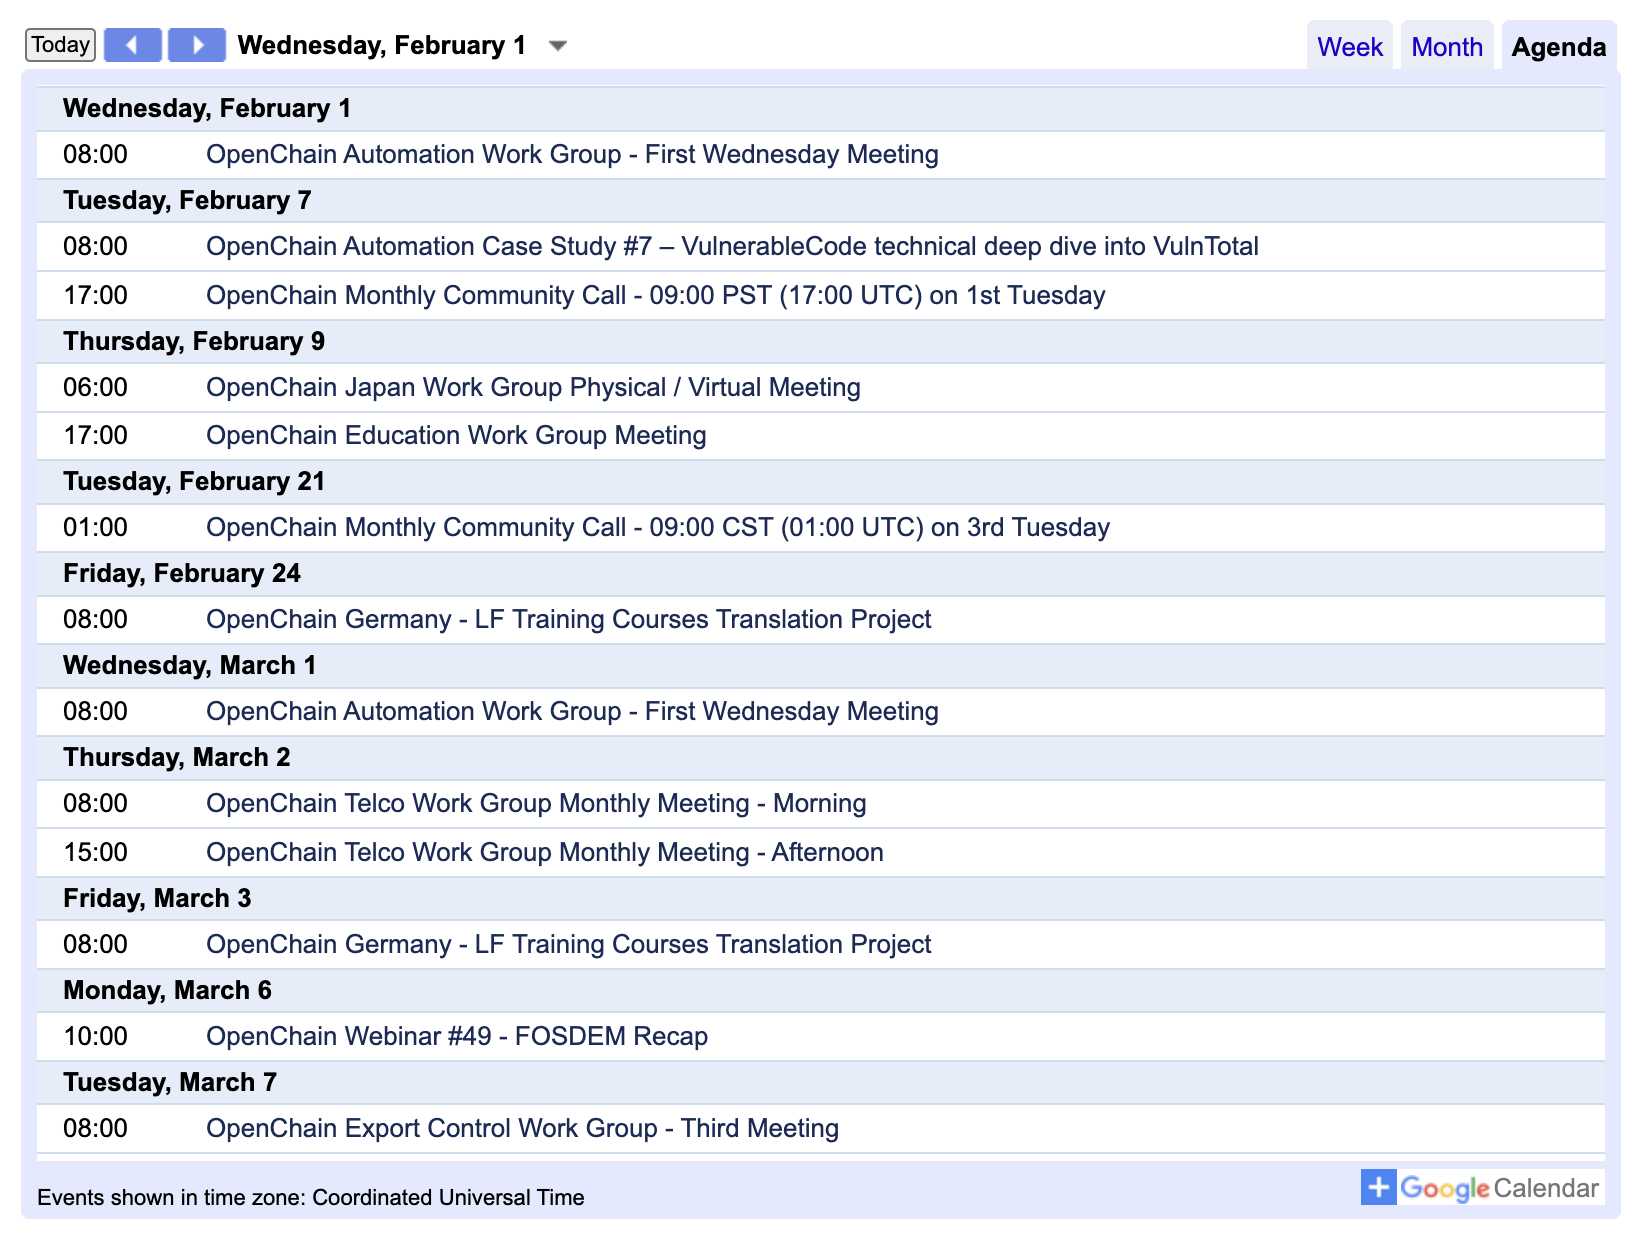The width and height of the screenshot is (1635, 1235).
Task: Open Monthly Community Call on 1st Tuesday
Action: click(656, 296)
